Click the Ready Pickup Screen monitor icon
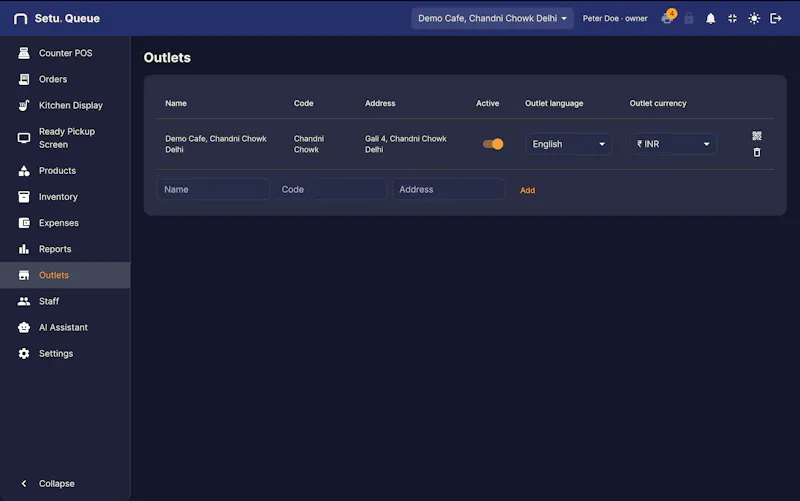Image resolution: width=800 pixels, height=501 pixels. click(24, 138)
